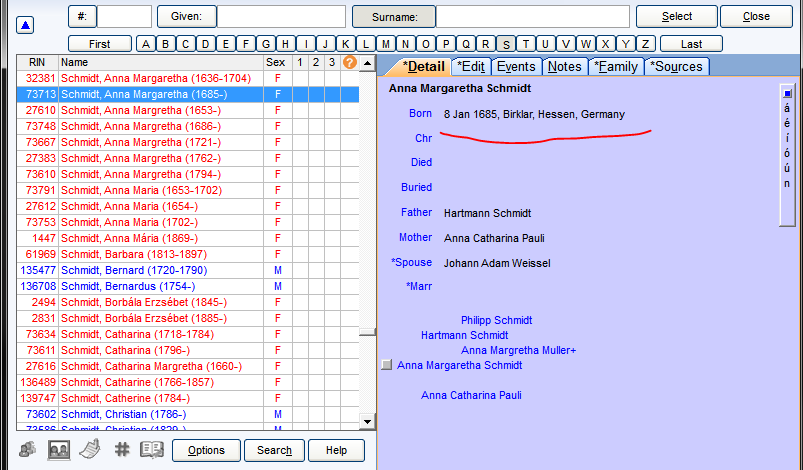Open the Events tab
The width and height of the screenshot is (803, 470).
tap(516, 67)
